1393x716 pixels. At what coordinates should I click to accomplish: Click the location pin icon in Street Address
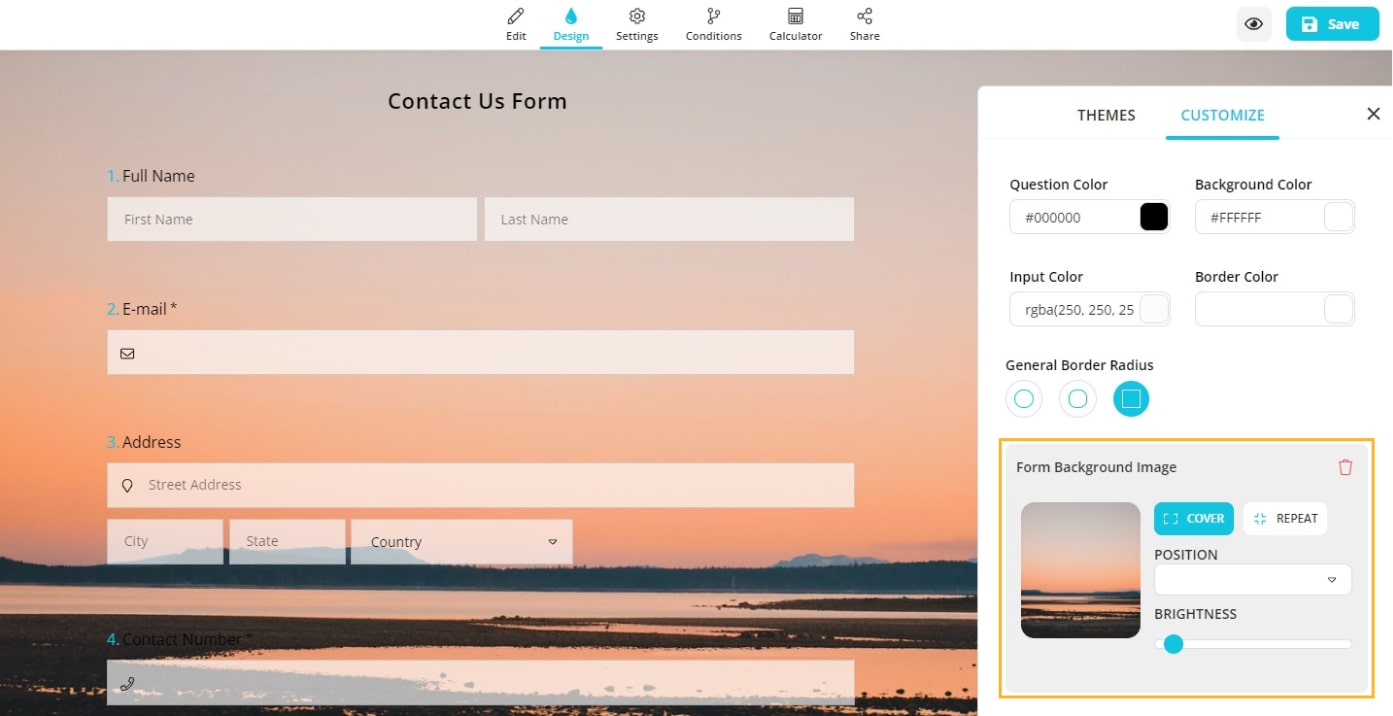[x=126, y=485]
